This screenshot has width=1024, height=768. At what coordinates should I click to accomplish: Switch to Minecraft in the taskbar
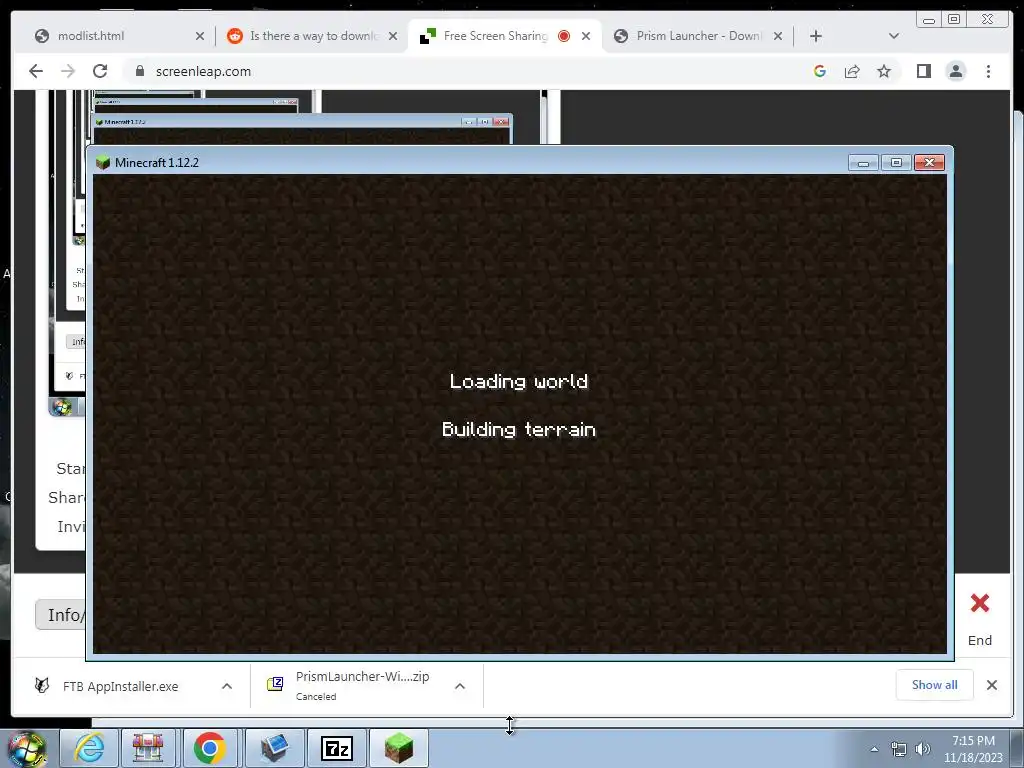tap(399, 748)
